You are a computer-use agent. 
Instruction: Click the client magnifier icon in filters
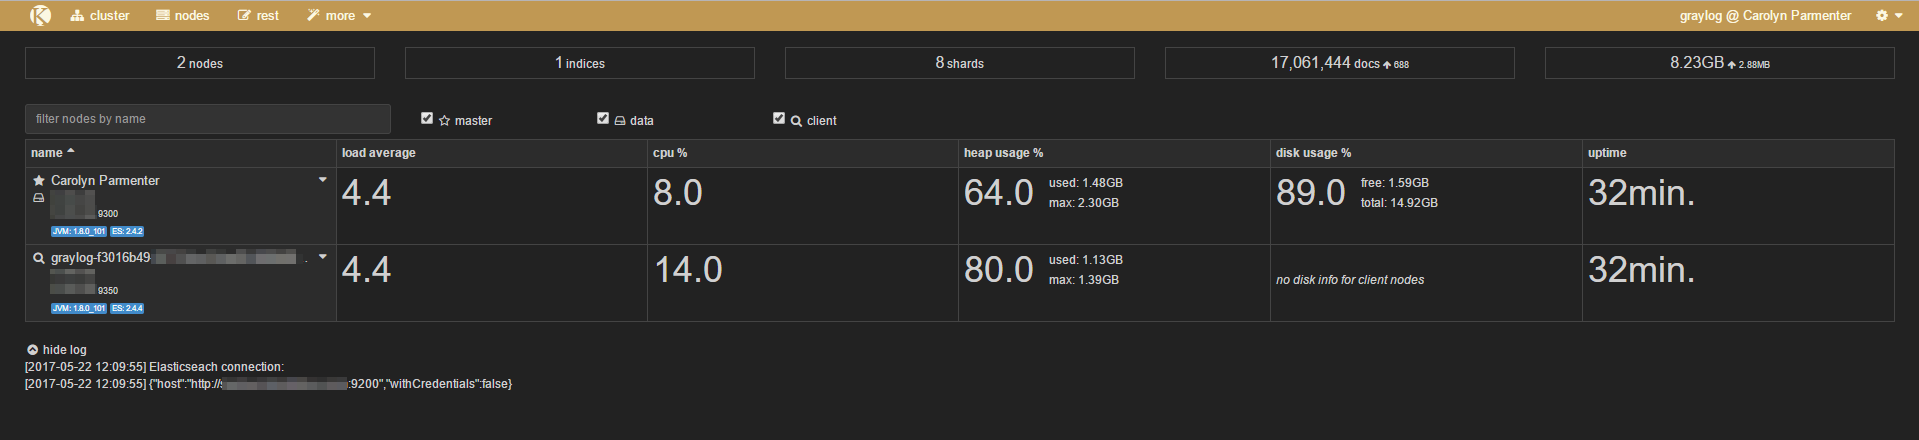click(x=797, y=121)
